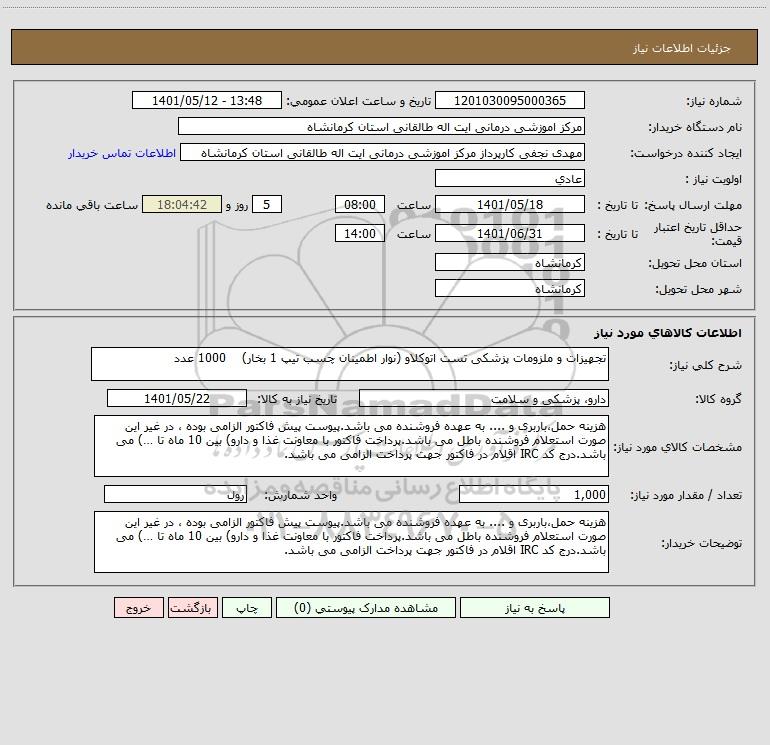Click the request creator field 'مهدی نجفی'
This screenshot has width=770, height=745.
[383, 153]
